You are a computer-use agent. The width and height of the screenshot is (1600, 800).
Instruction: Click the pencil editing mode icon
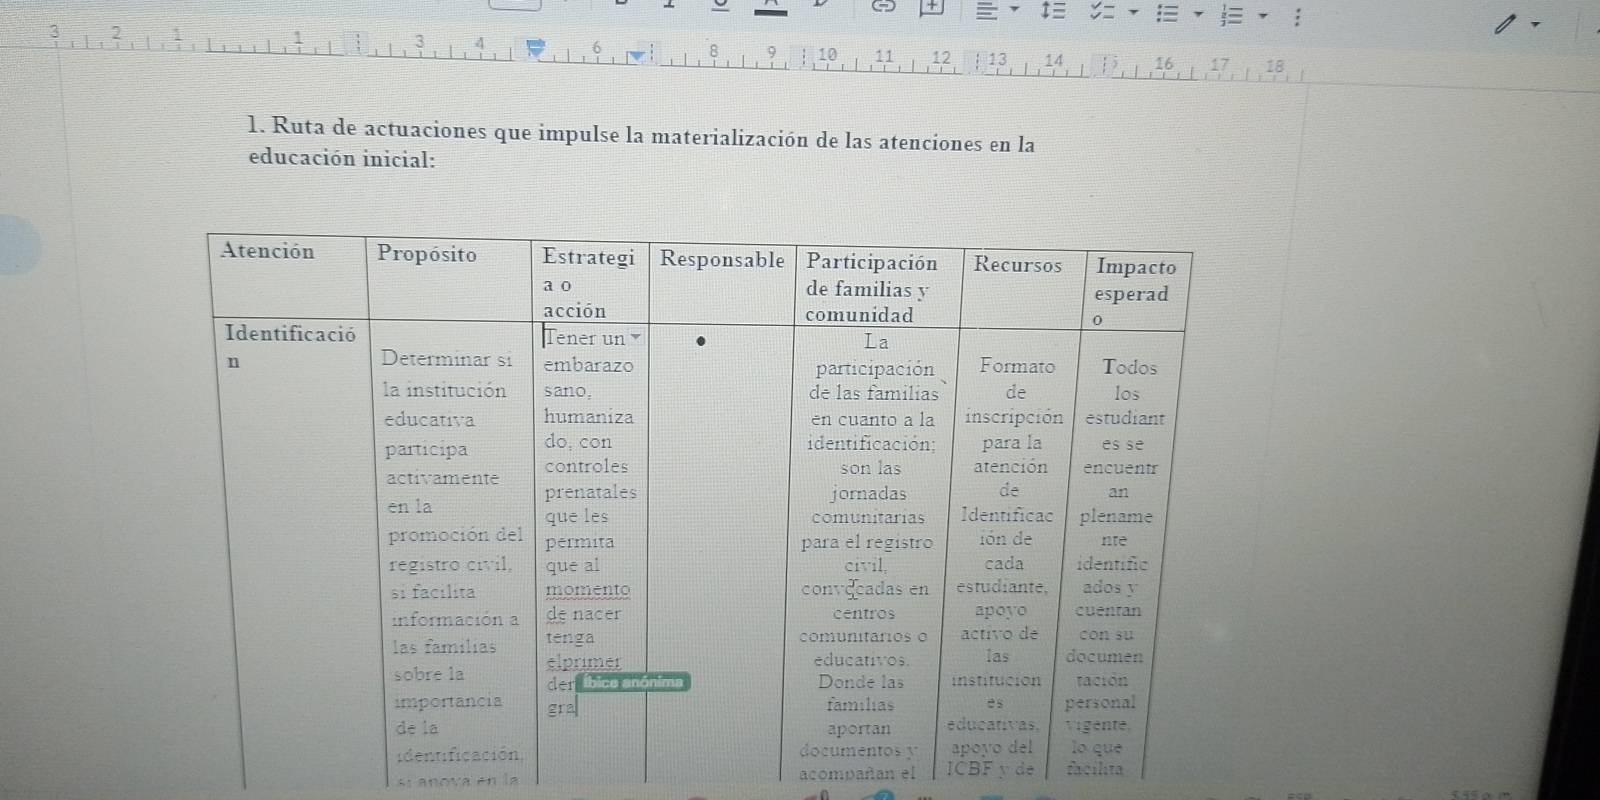pyautogui.click(x=1504, y=25)
